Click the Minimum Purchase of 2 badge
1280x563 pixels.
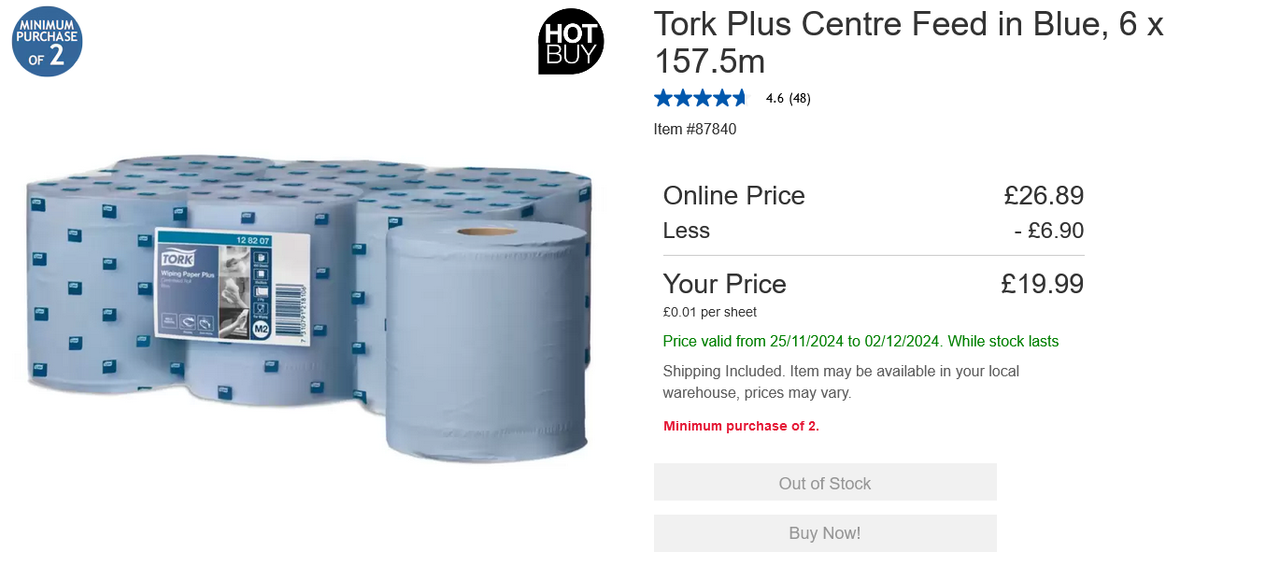47,41
